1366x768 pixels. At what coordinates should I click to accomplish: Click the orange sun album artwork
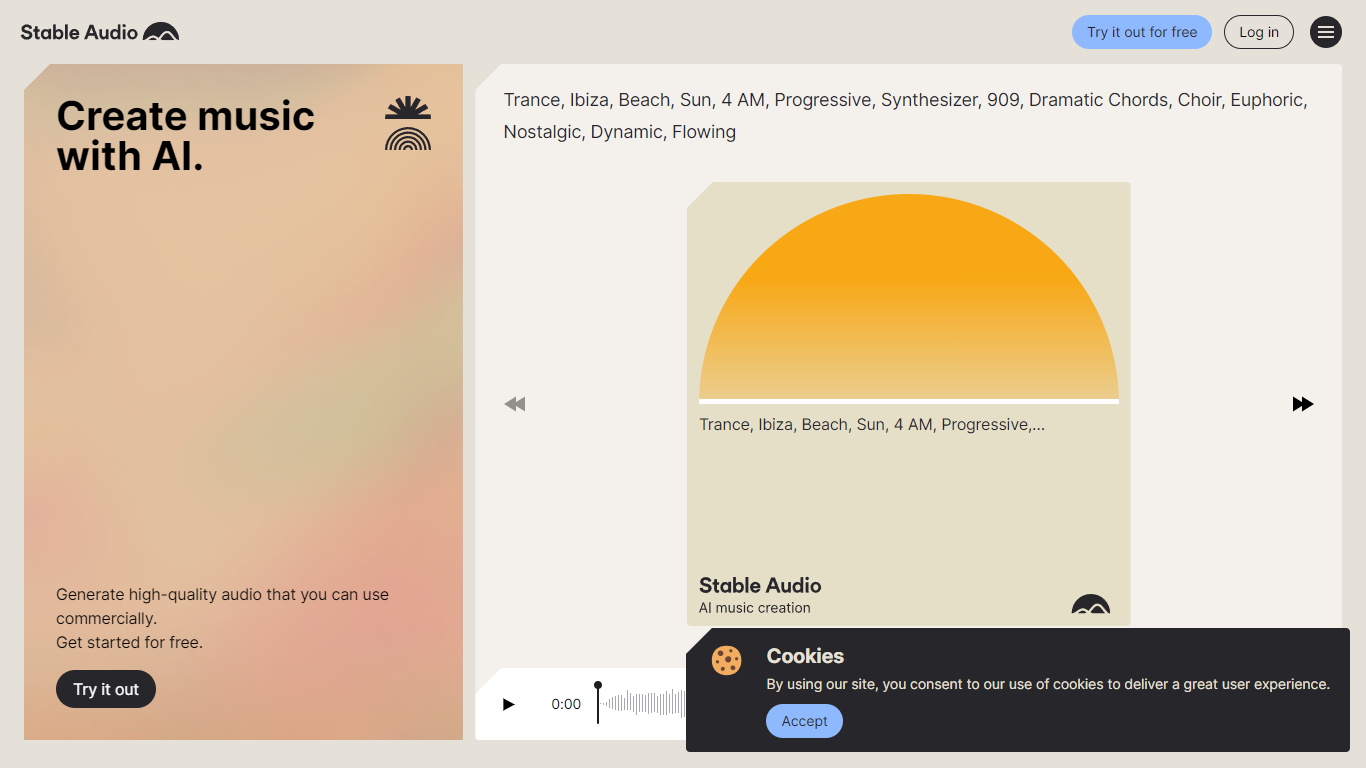pos(909,298)
